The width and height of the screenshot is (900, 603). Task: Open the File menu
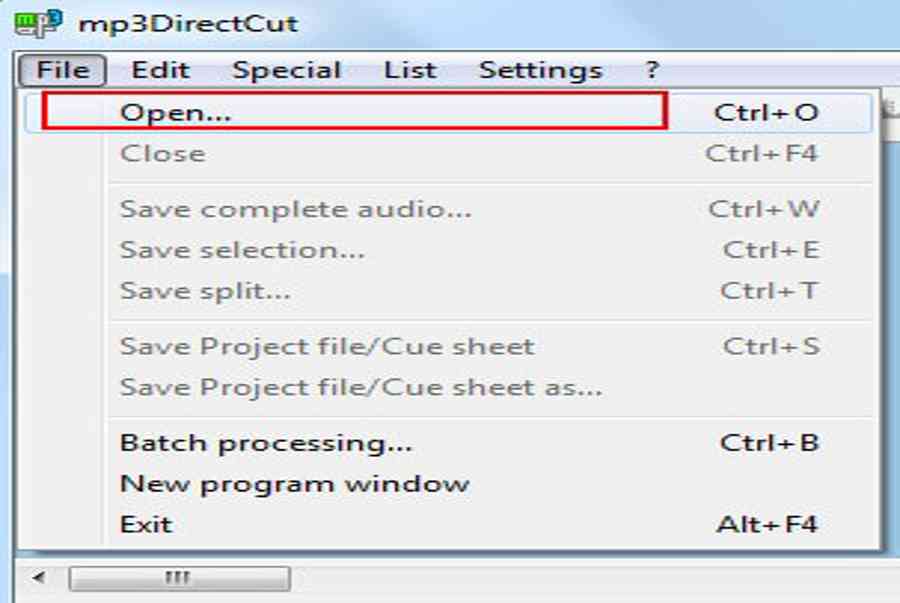tap(63, 71)
